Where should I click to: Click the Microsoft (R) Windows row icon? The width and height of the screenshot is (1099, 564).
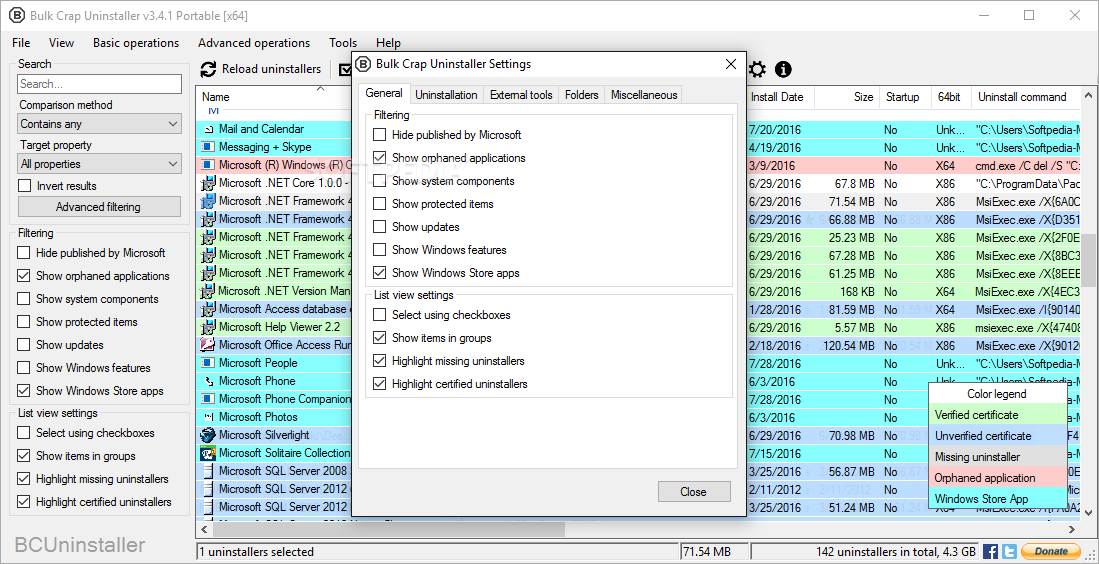coord(207,165)
